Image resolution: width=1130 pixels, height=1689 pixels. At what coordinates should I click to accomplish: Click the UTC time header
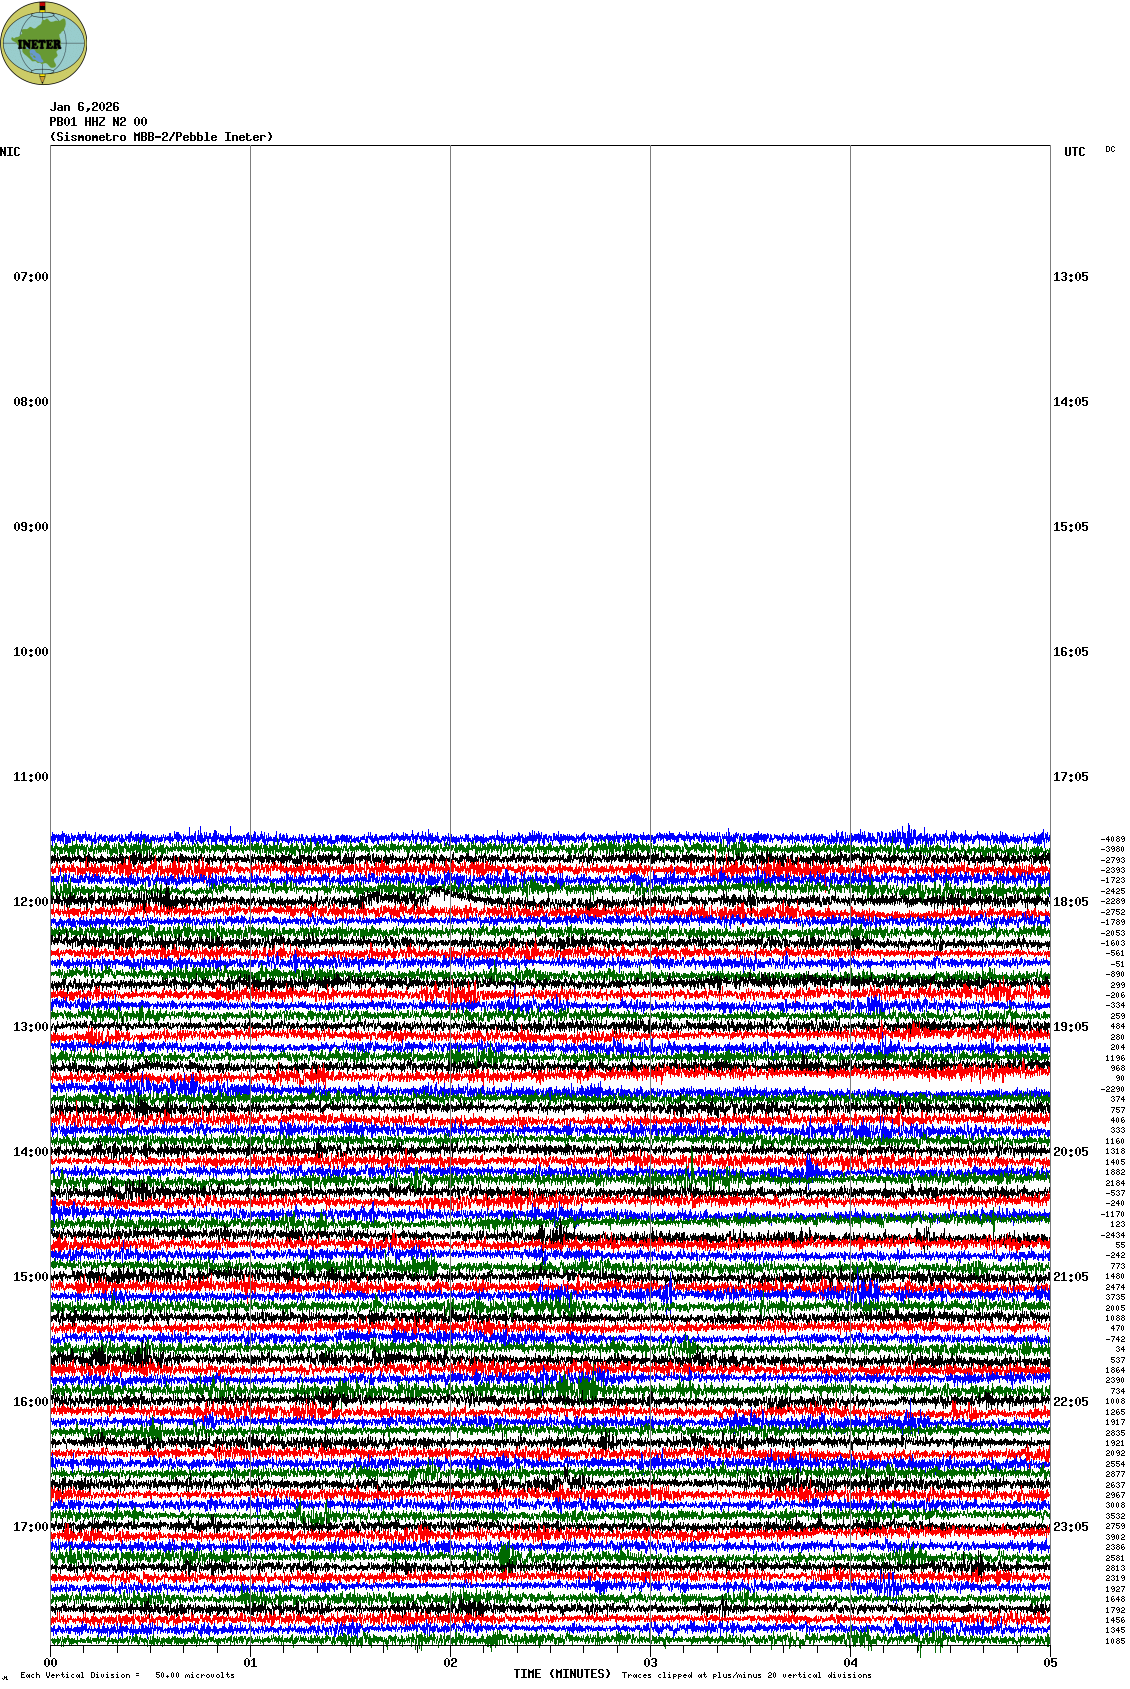pyautogui.click(x=1074, y=152)
